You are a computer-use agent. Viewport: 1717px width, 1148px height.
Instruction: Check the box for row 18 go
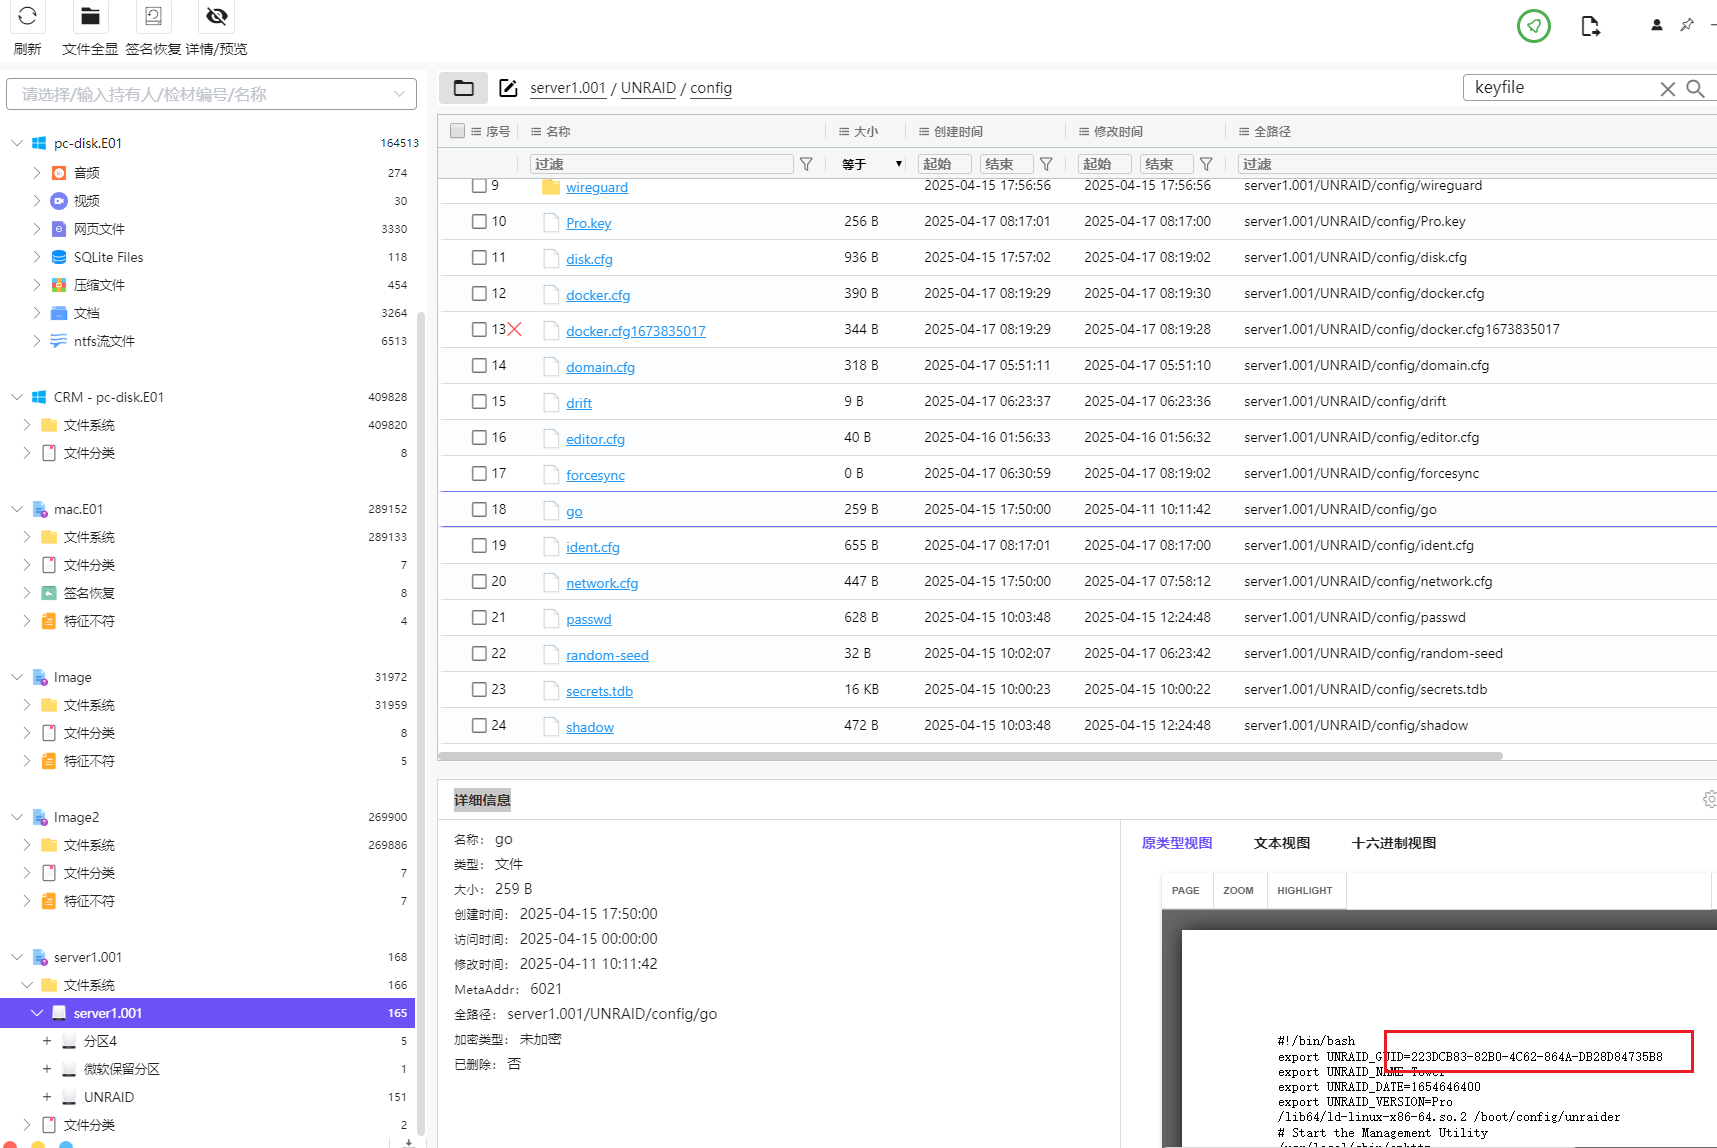(479, 509)
